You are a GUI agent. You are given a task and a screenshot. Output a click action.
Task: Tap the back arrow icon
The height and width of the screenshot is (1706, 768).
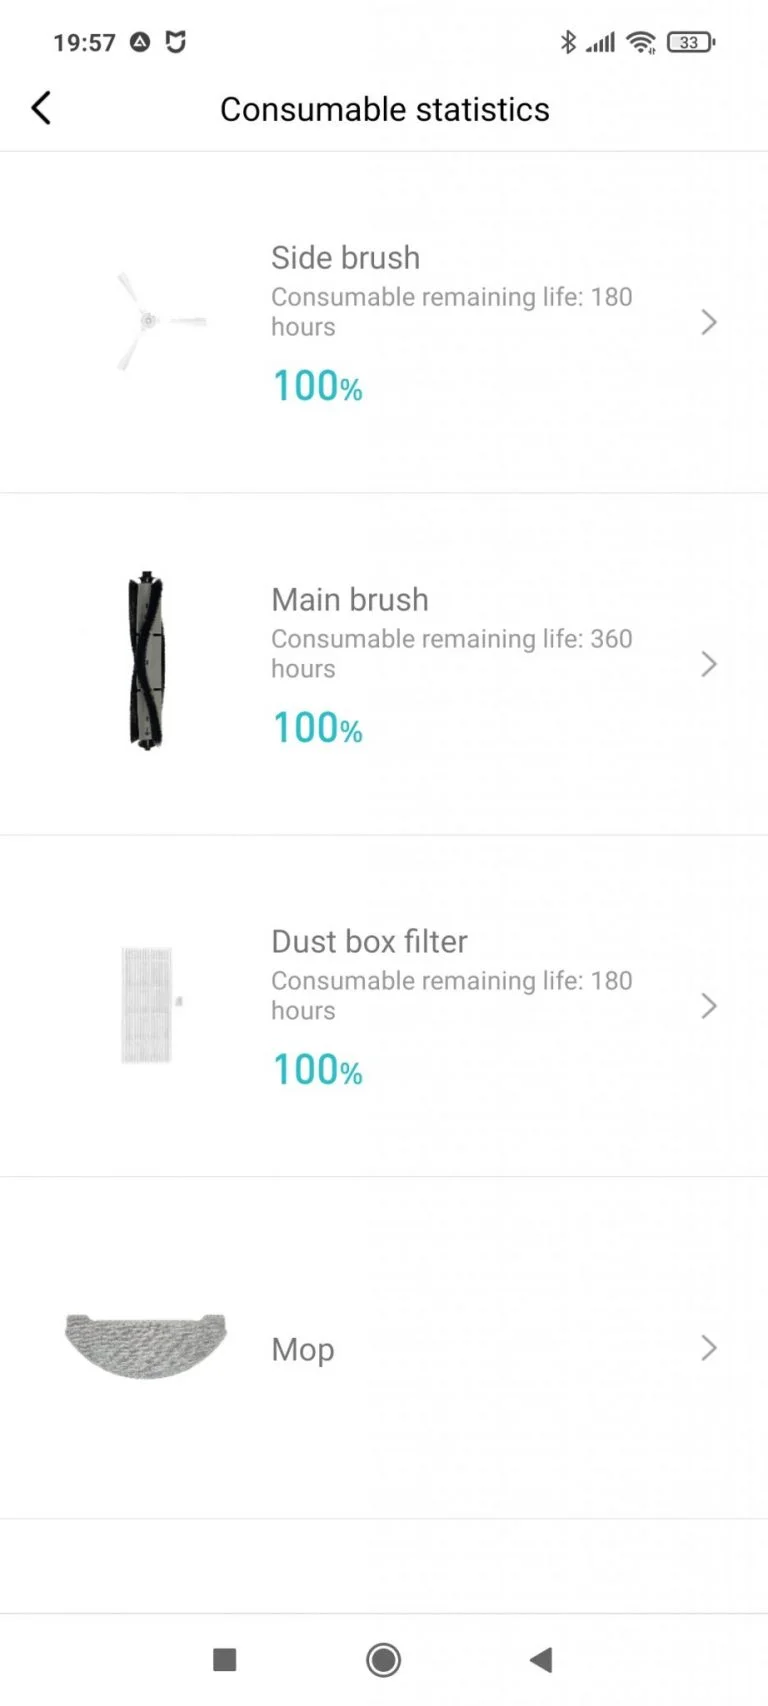click(41, 107)
